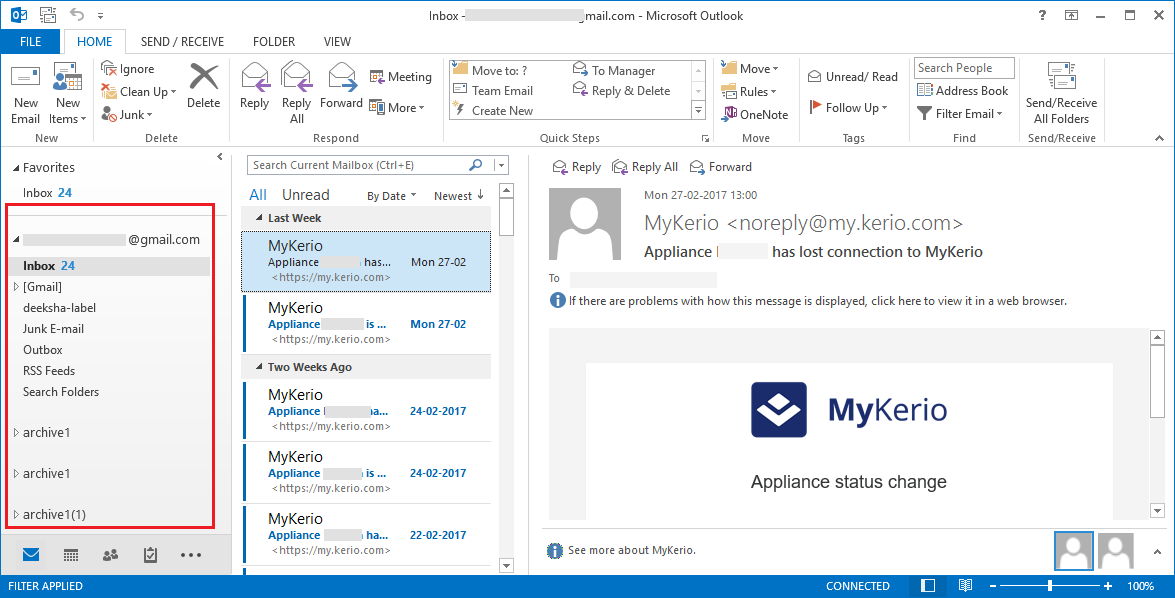The width and height of the screenshot is (1175, 598).
Task: Switch to the HOME tab
Action: [x=94, y=42]
